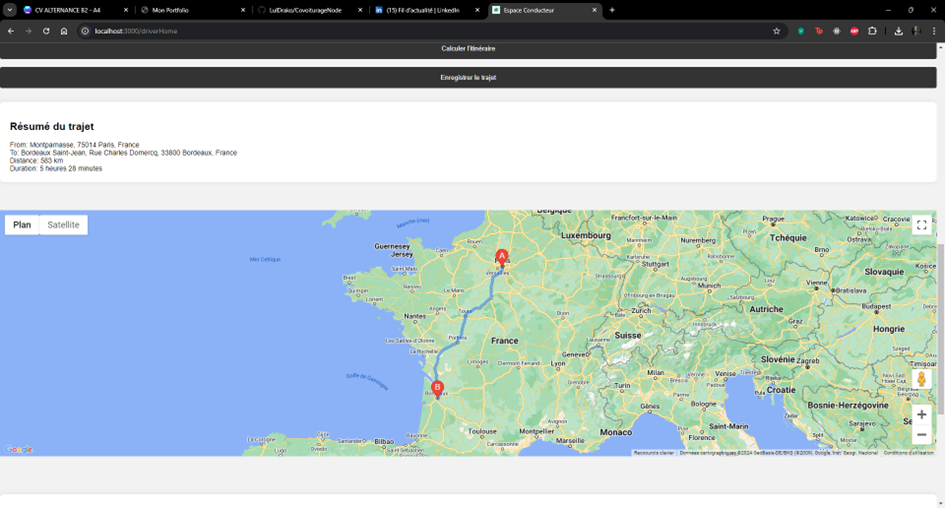Zoom in on the map
The width and height of the screenshot is (945, 508).
(921, 415)
